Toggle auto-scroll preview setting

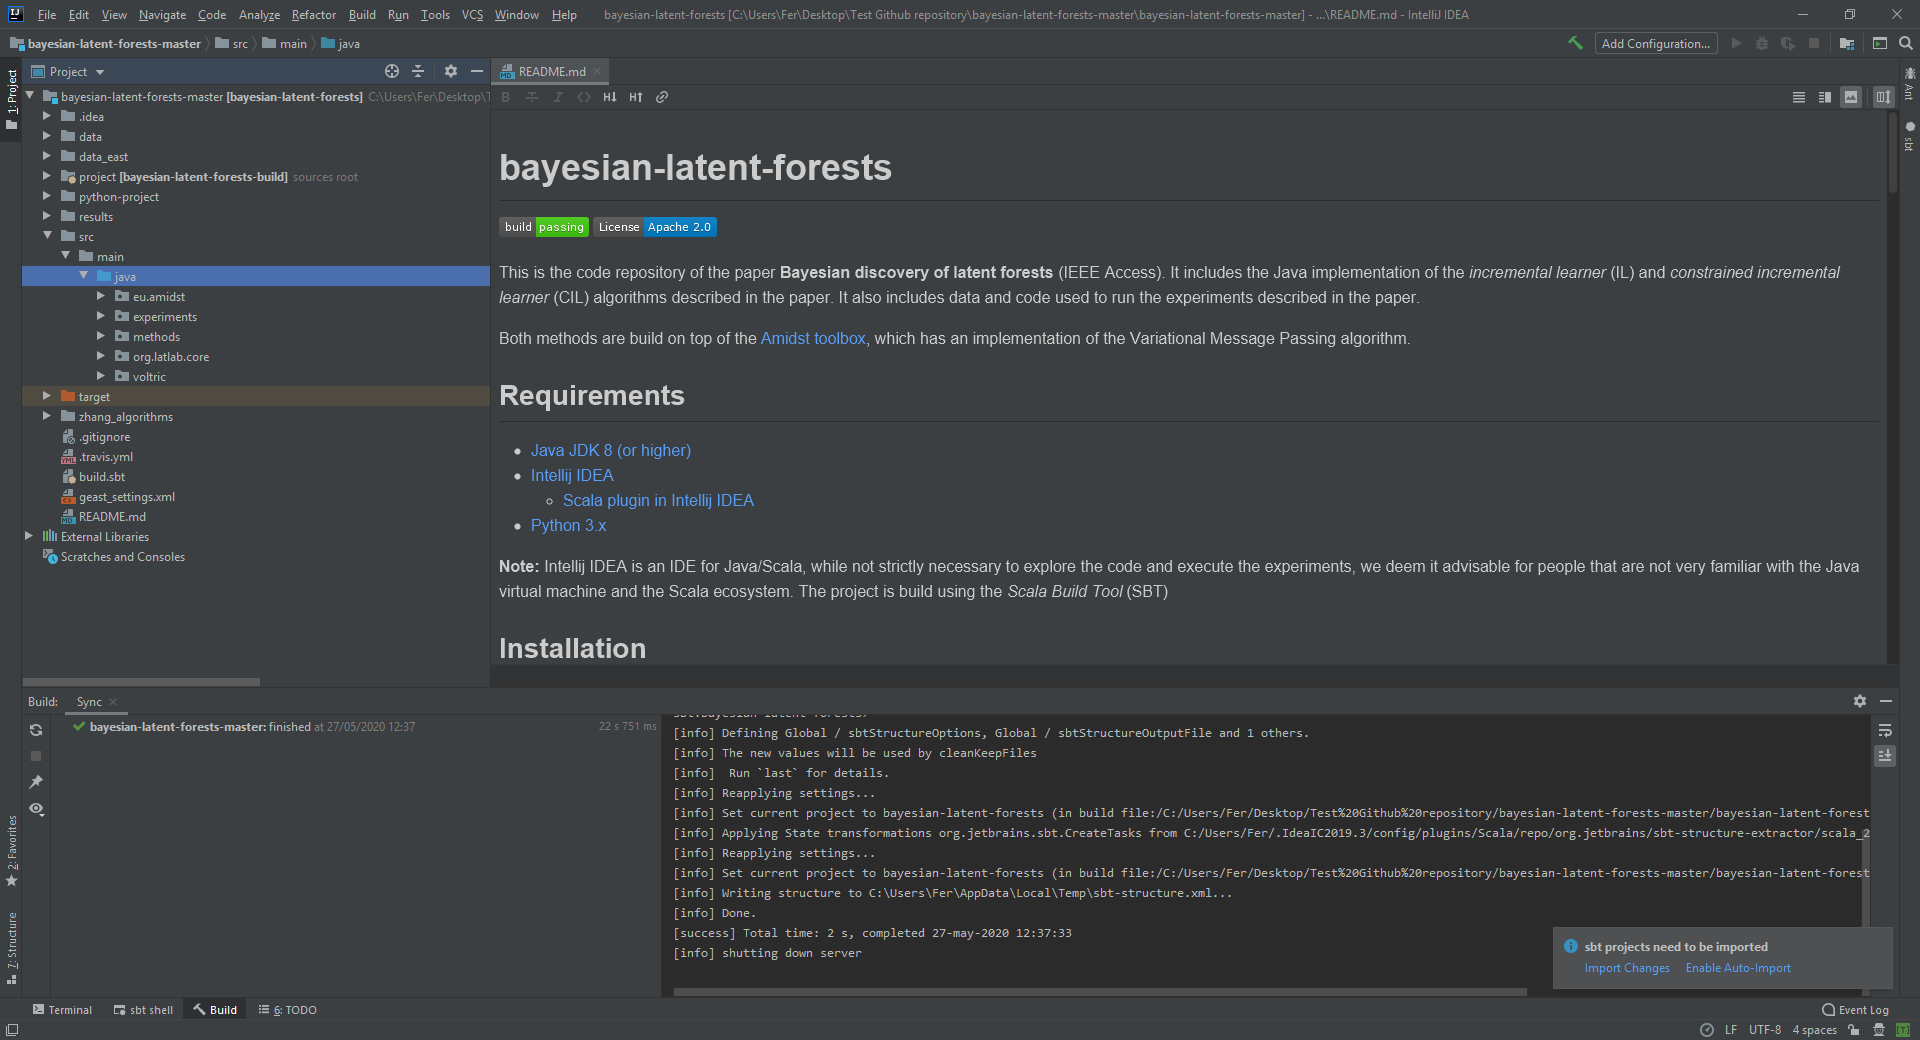(x=1883, y=97)
